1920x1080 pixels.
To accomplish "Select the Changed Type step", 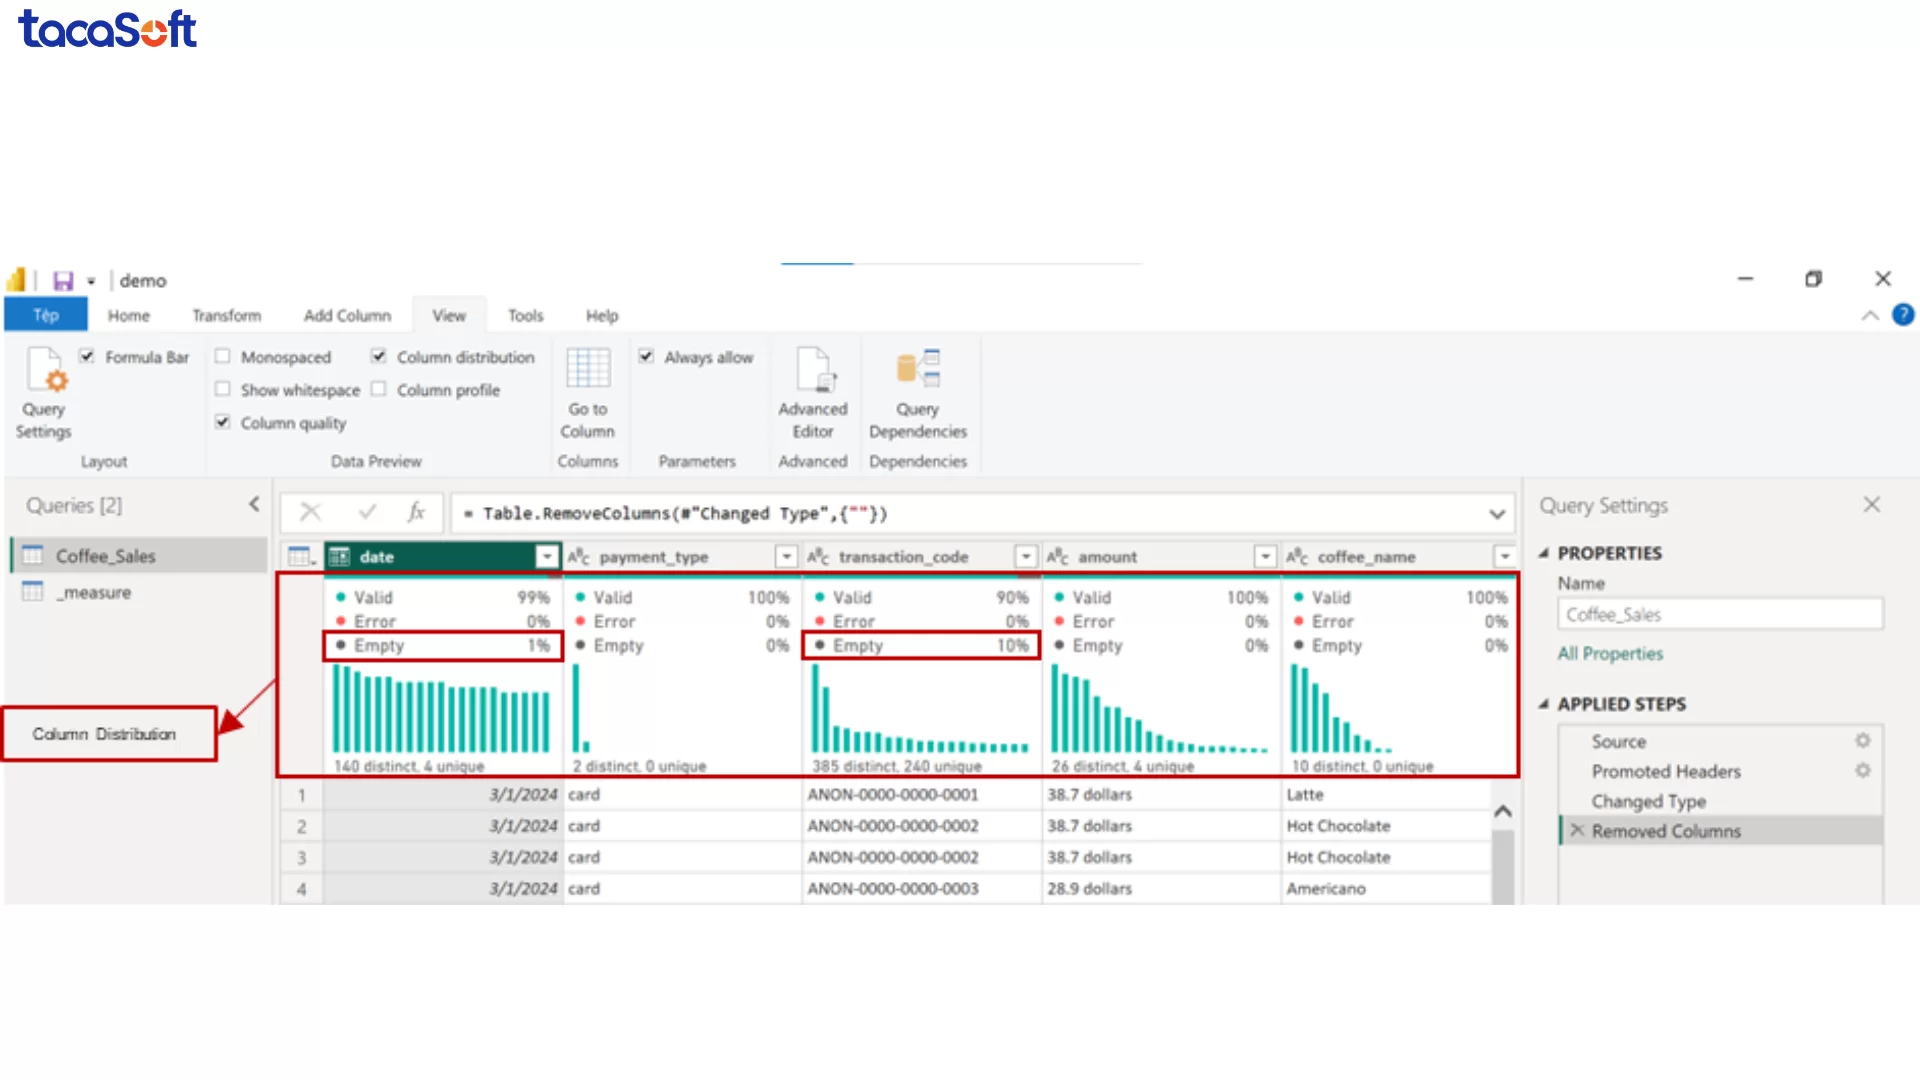I will pos(1720,801).
